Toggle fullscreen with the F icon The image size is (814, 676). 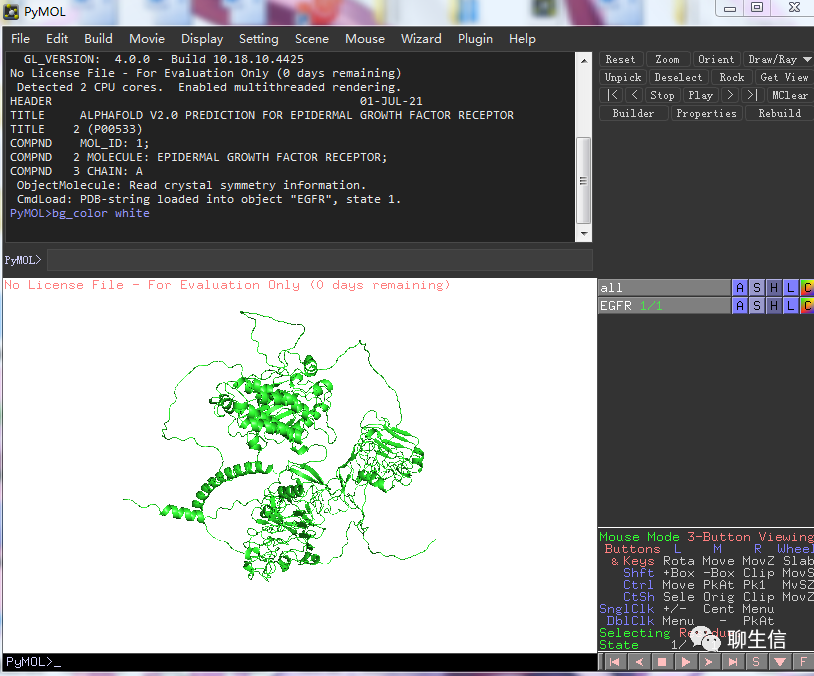point(803,662)
